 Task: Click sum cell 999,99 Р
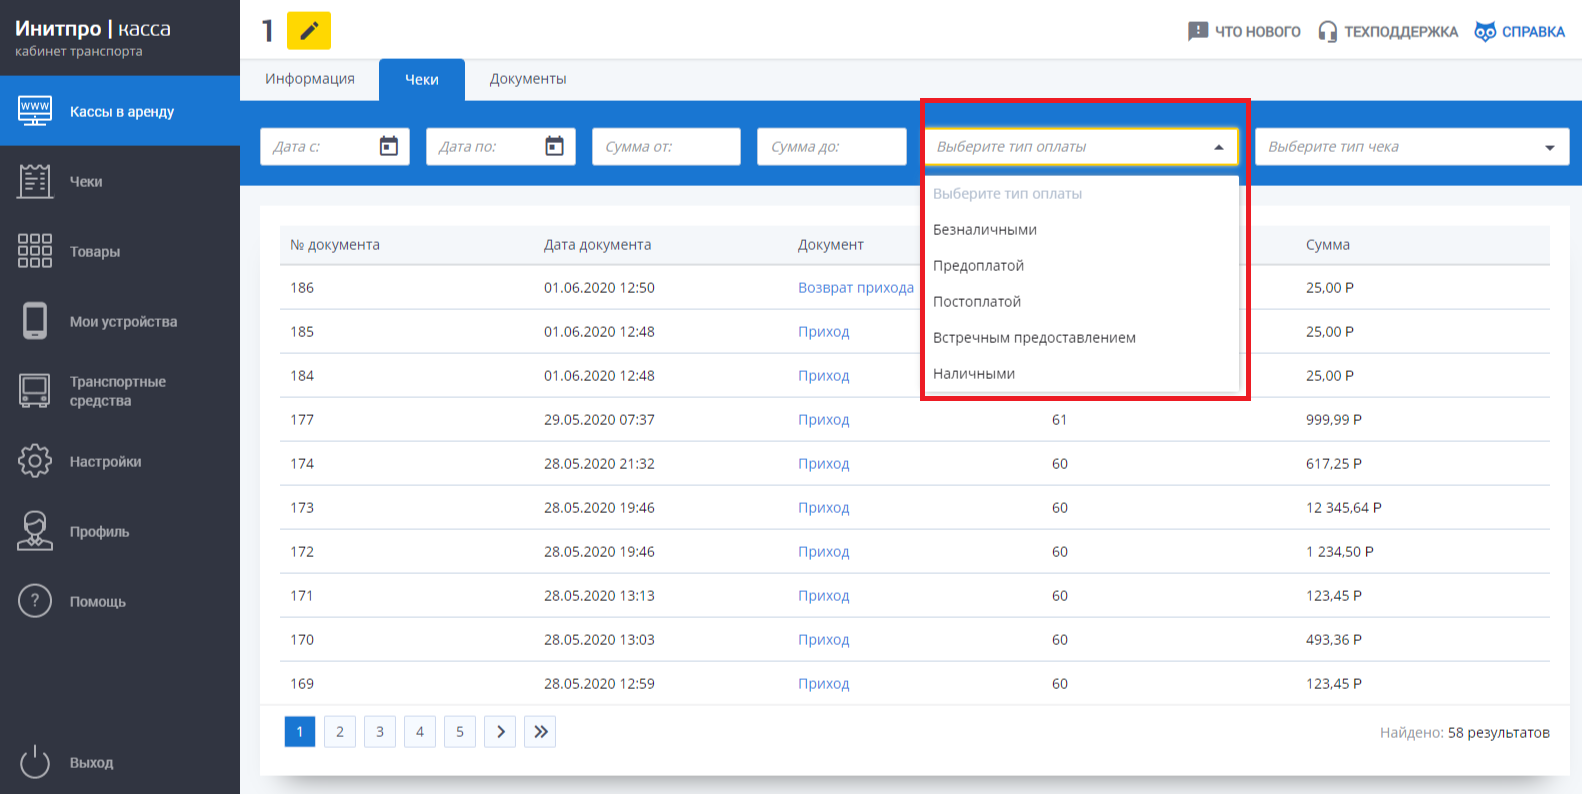tap(1334, 419)
